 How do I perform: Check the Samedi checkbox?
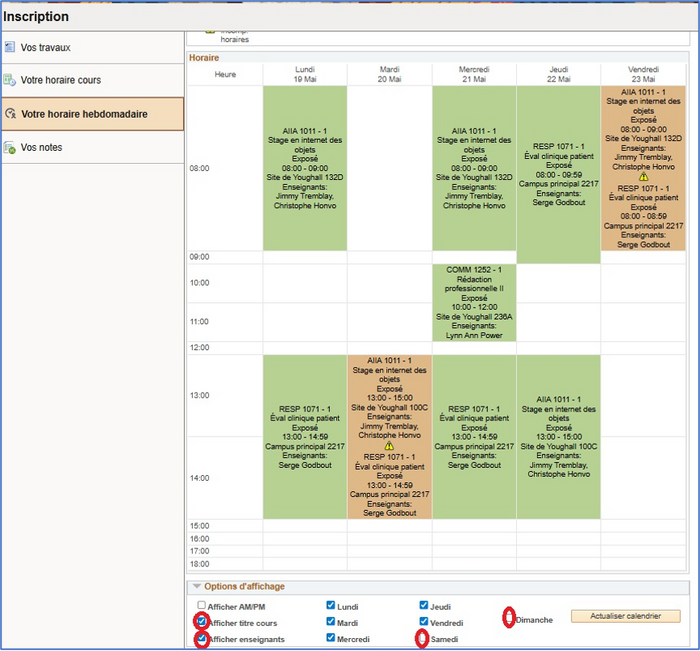pyautogui.click(x=424, y=638)
